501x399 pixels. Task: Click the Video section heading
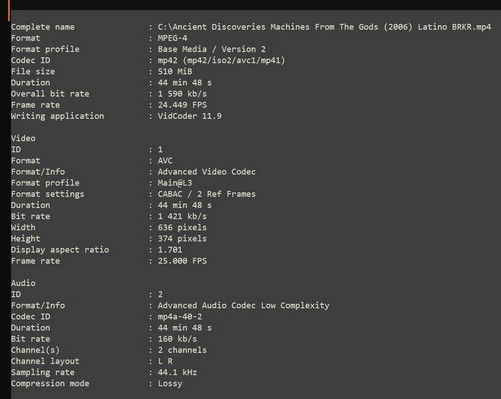click(x=23, y=138)
